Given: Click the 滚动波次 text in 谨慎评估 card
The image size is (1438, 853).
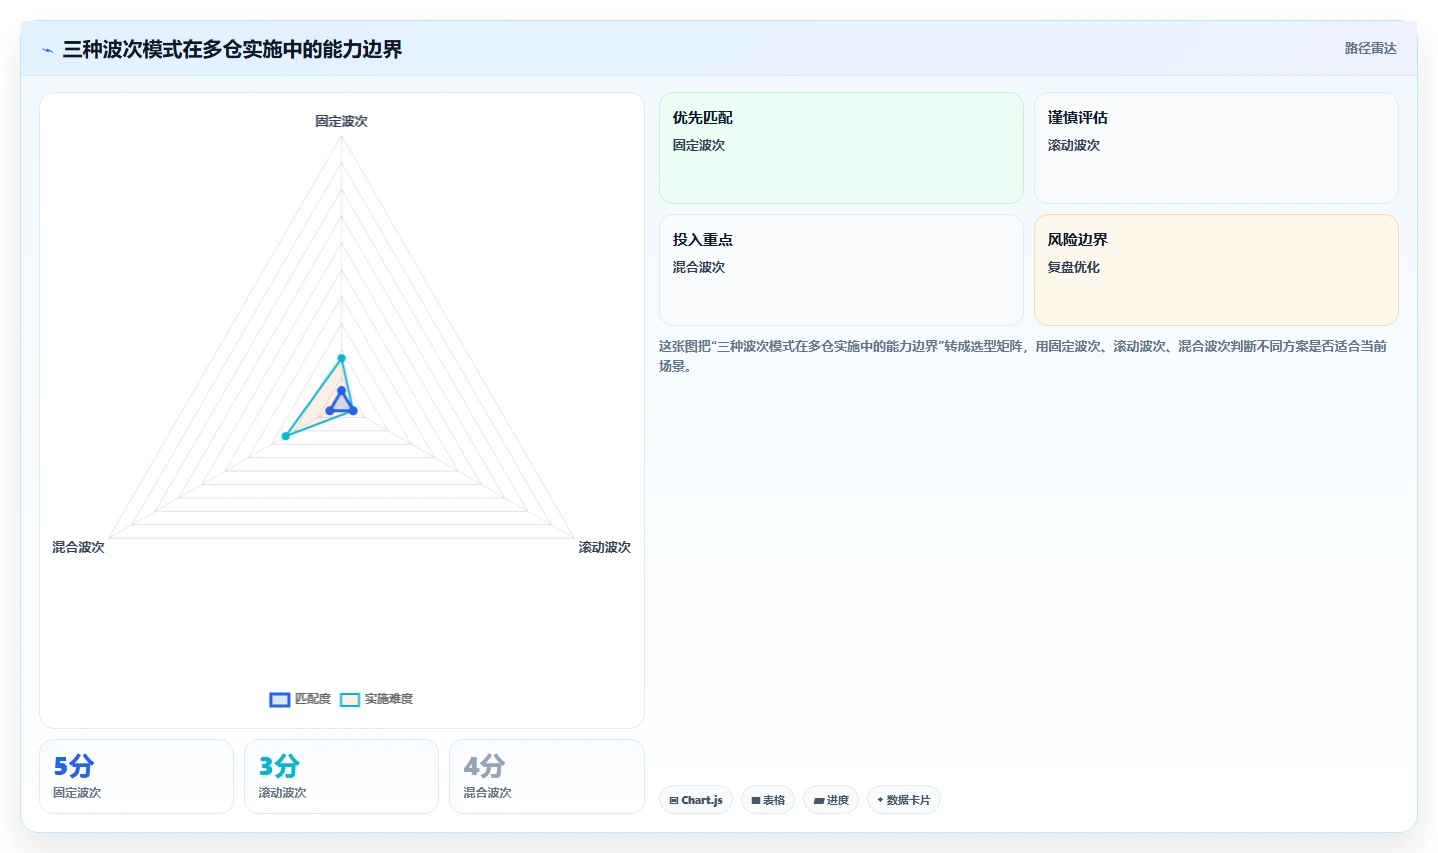Looking at the screenshot, I should (x=1074, y=145).
